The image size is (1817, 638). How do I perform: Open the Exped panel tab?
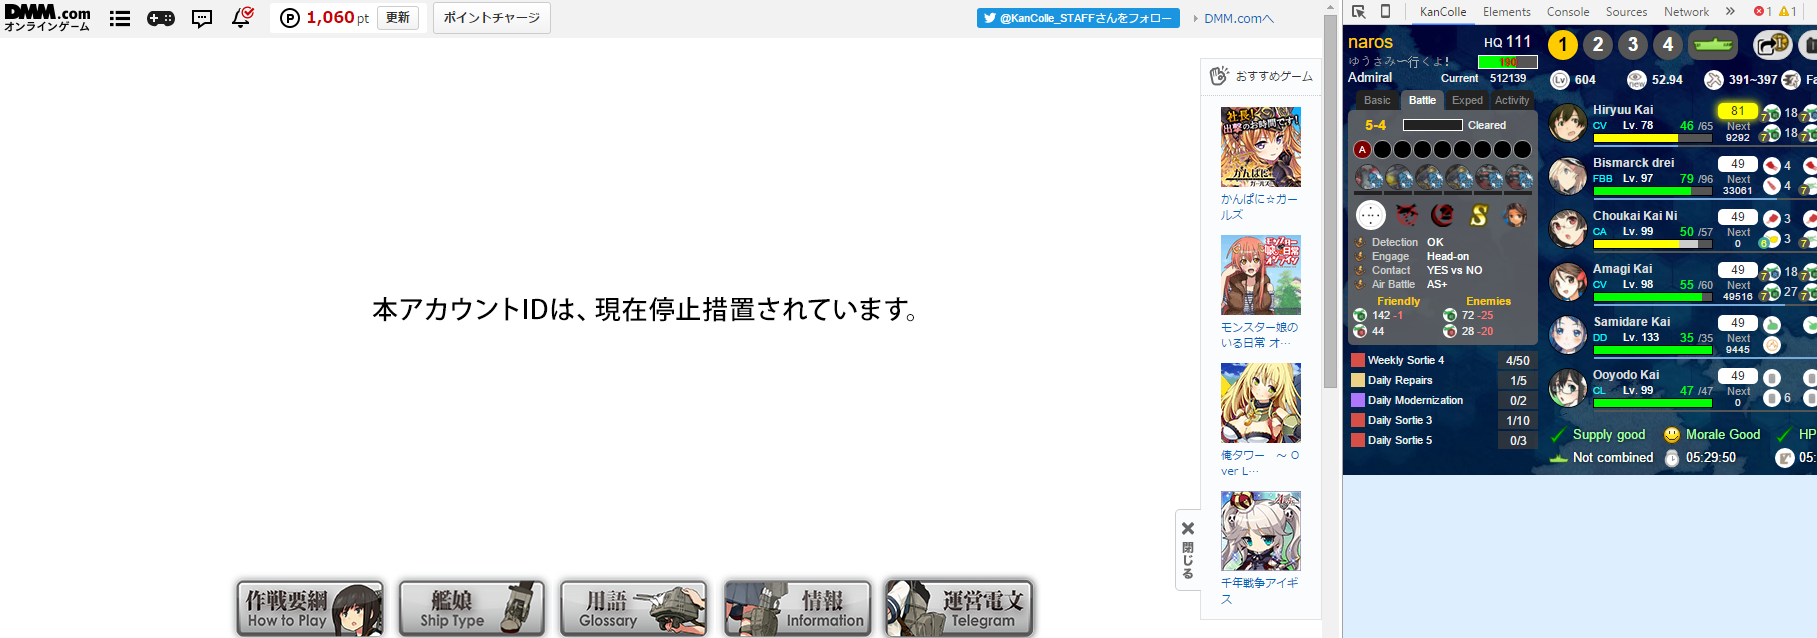pyautogui.click(x=1467, y=100)
